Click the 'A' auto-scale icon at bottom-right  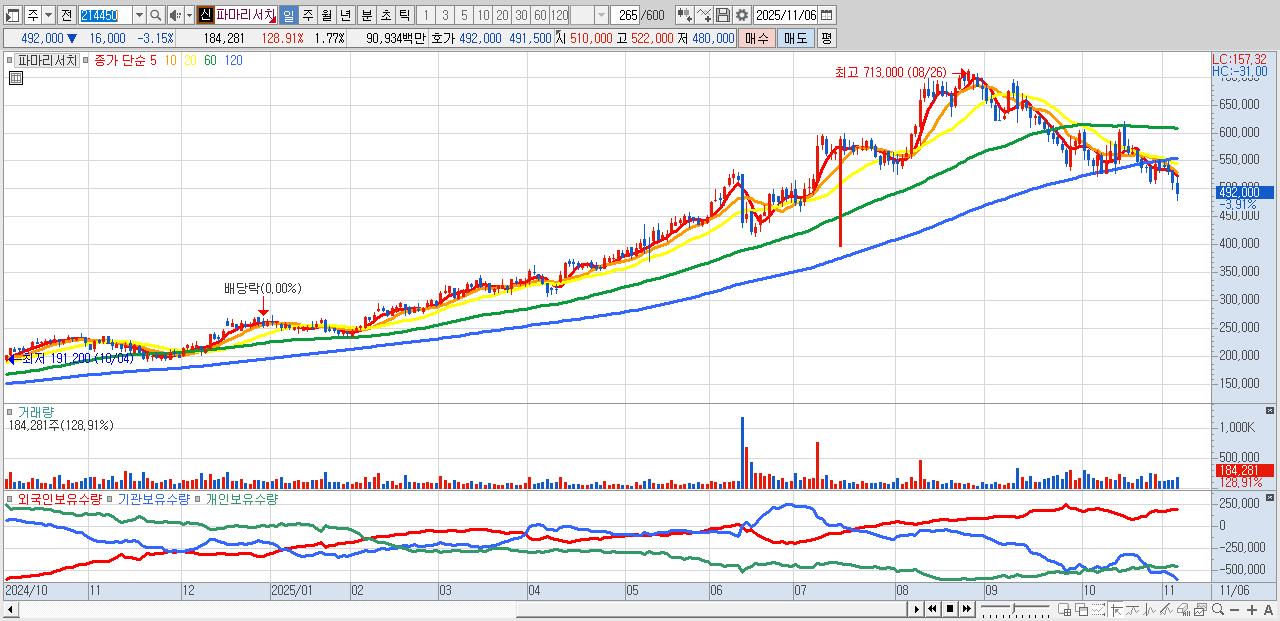1268,609
